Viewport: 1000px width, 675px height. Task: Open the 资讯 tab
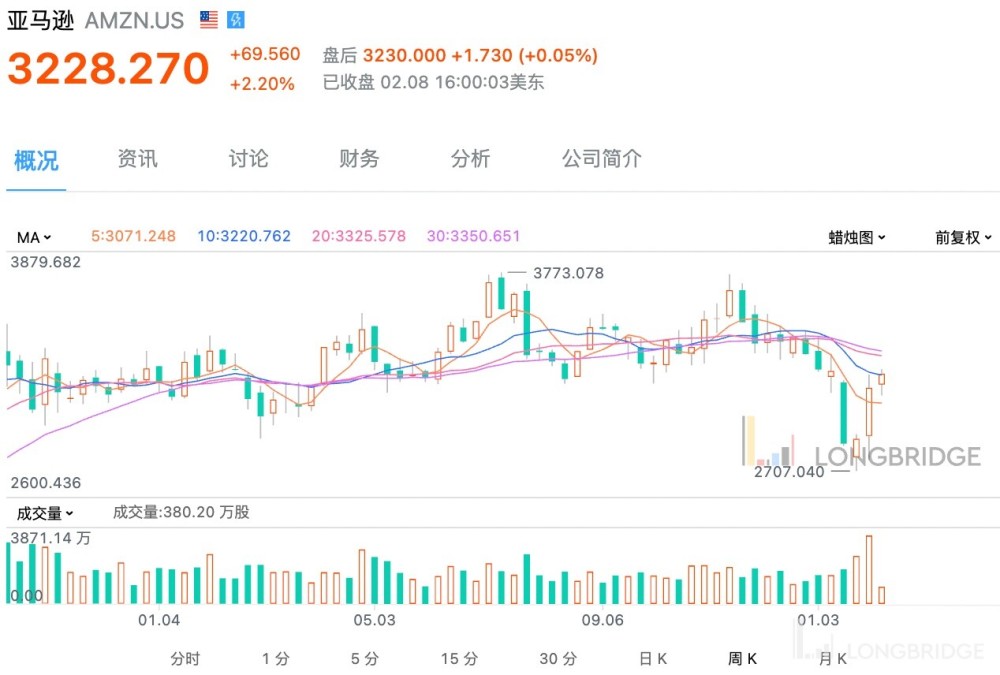(137, 159)
